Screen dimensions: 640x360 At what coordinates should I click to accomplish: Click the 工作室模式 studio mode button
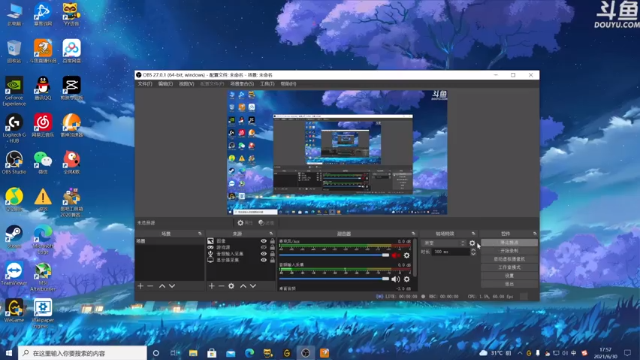pyautogui.click(x=509, y=267)
